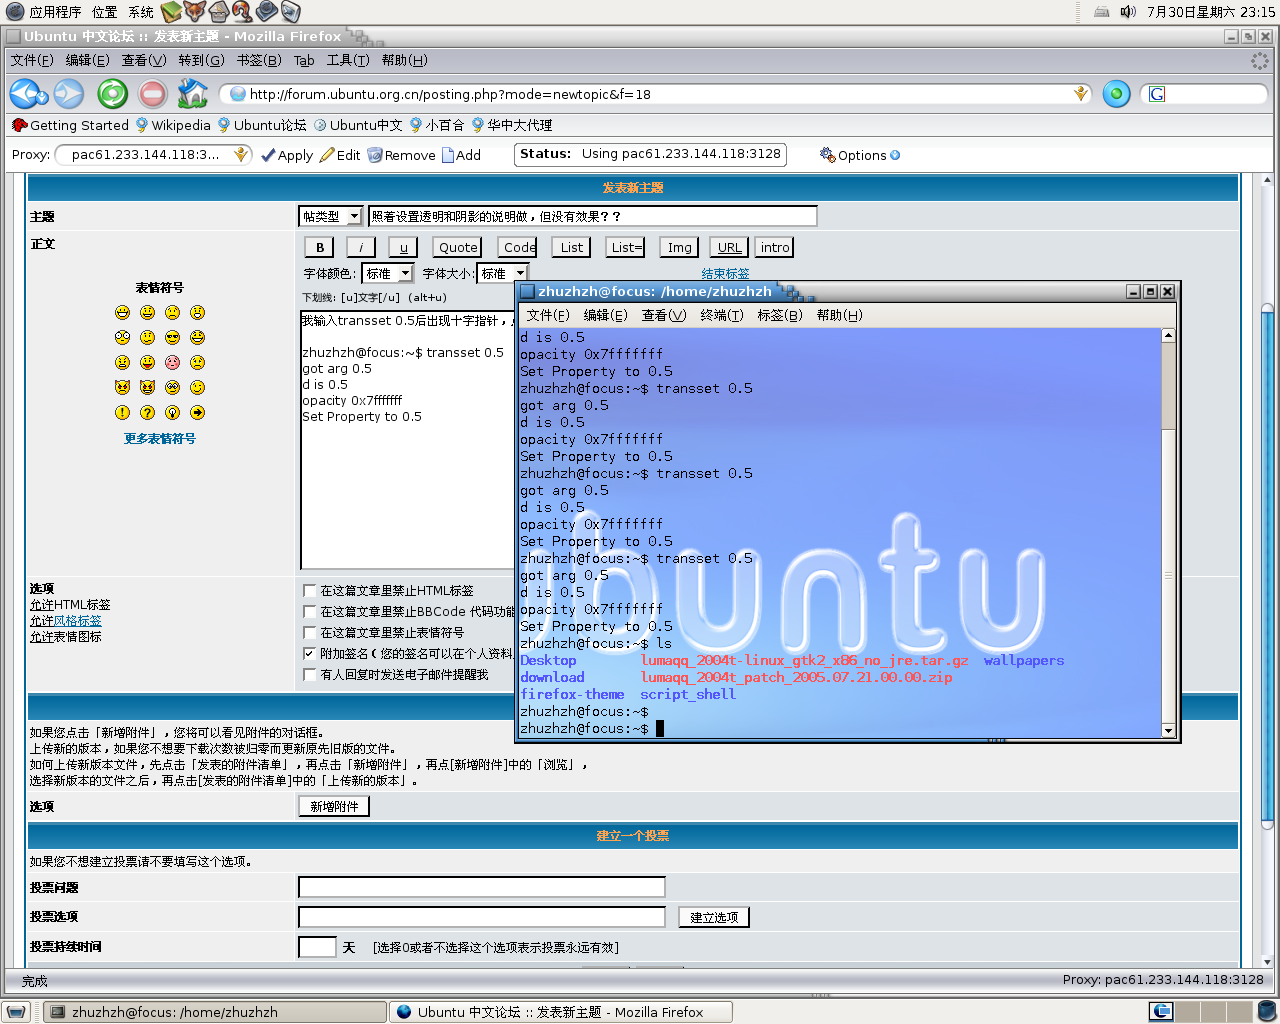Click into the poll duration days field
The image size is (1280, 1024).
[x=317, y=947]
